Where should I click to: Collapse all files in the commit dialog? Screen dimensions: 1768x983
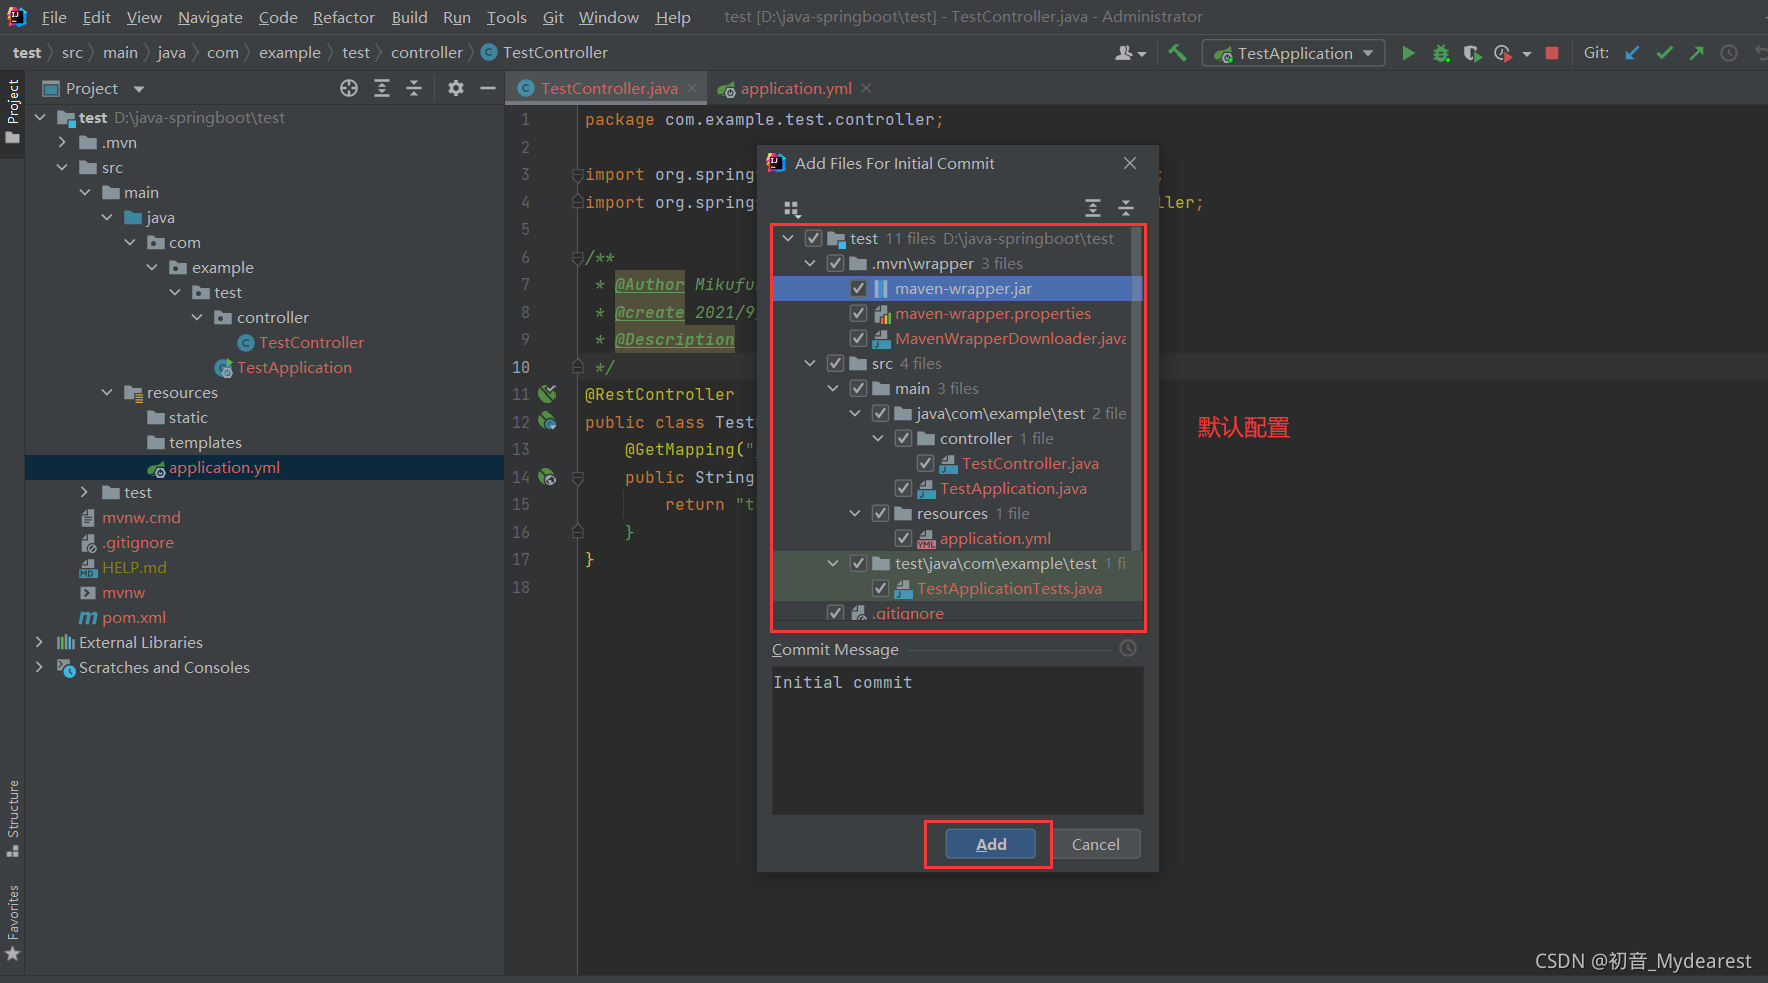coord(1126,208)
